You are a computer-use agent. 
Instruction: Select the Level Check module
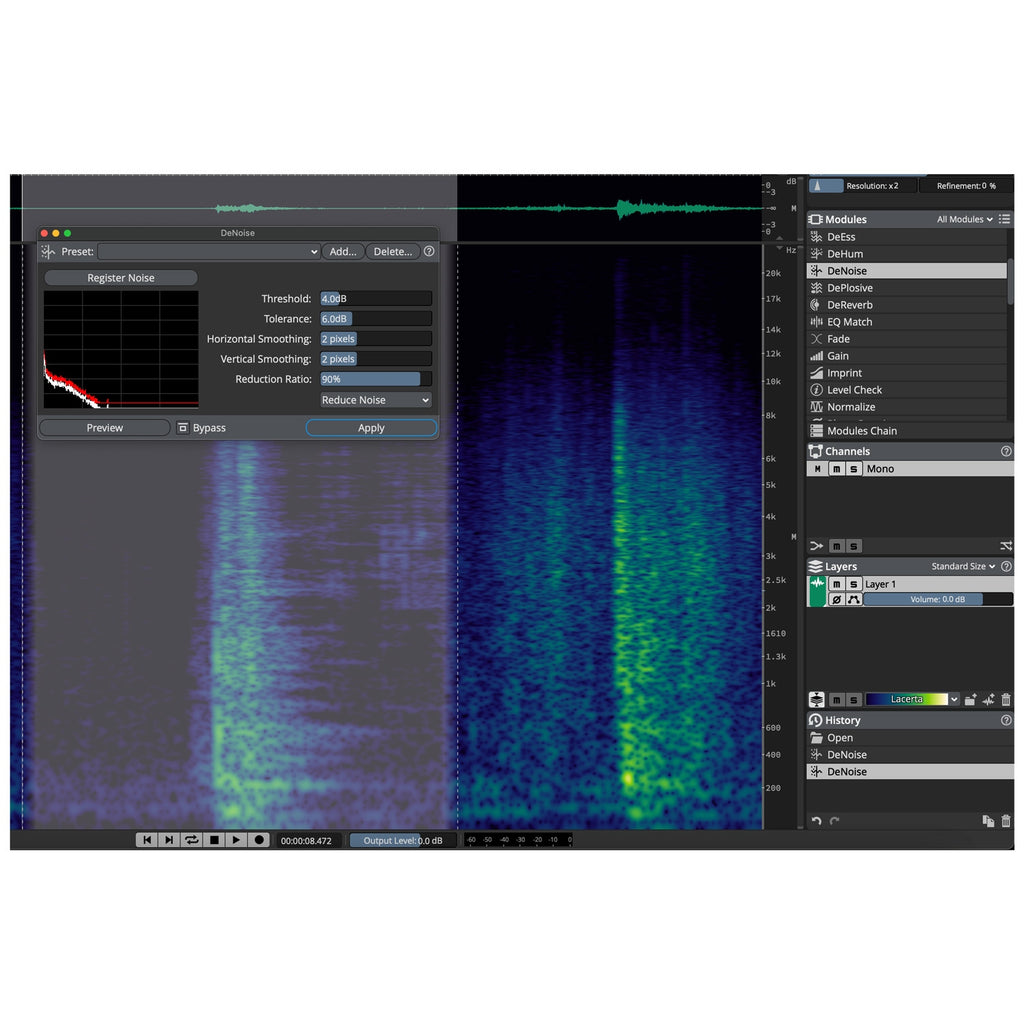[x=906, y=389]
